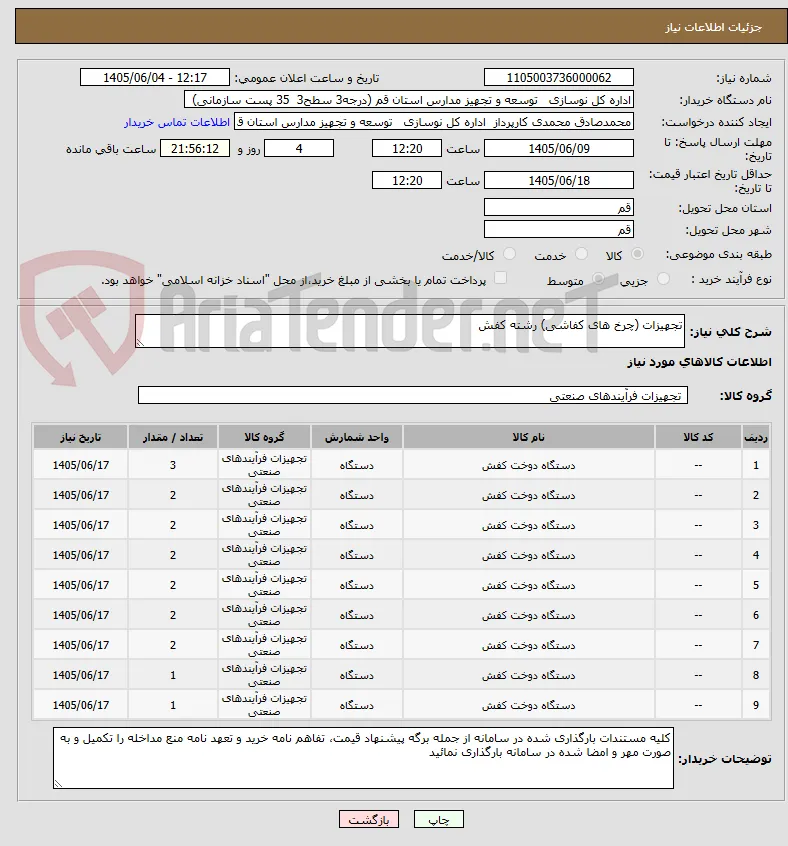Click the بازگشت back button
788x846 pixels.
pos(369,820)
